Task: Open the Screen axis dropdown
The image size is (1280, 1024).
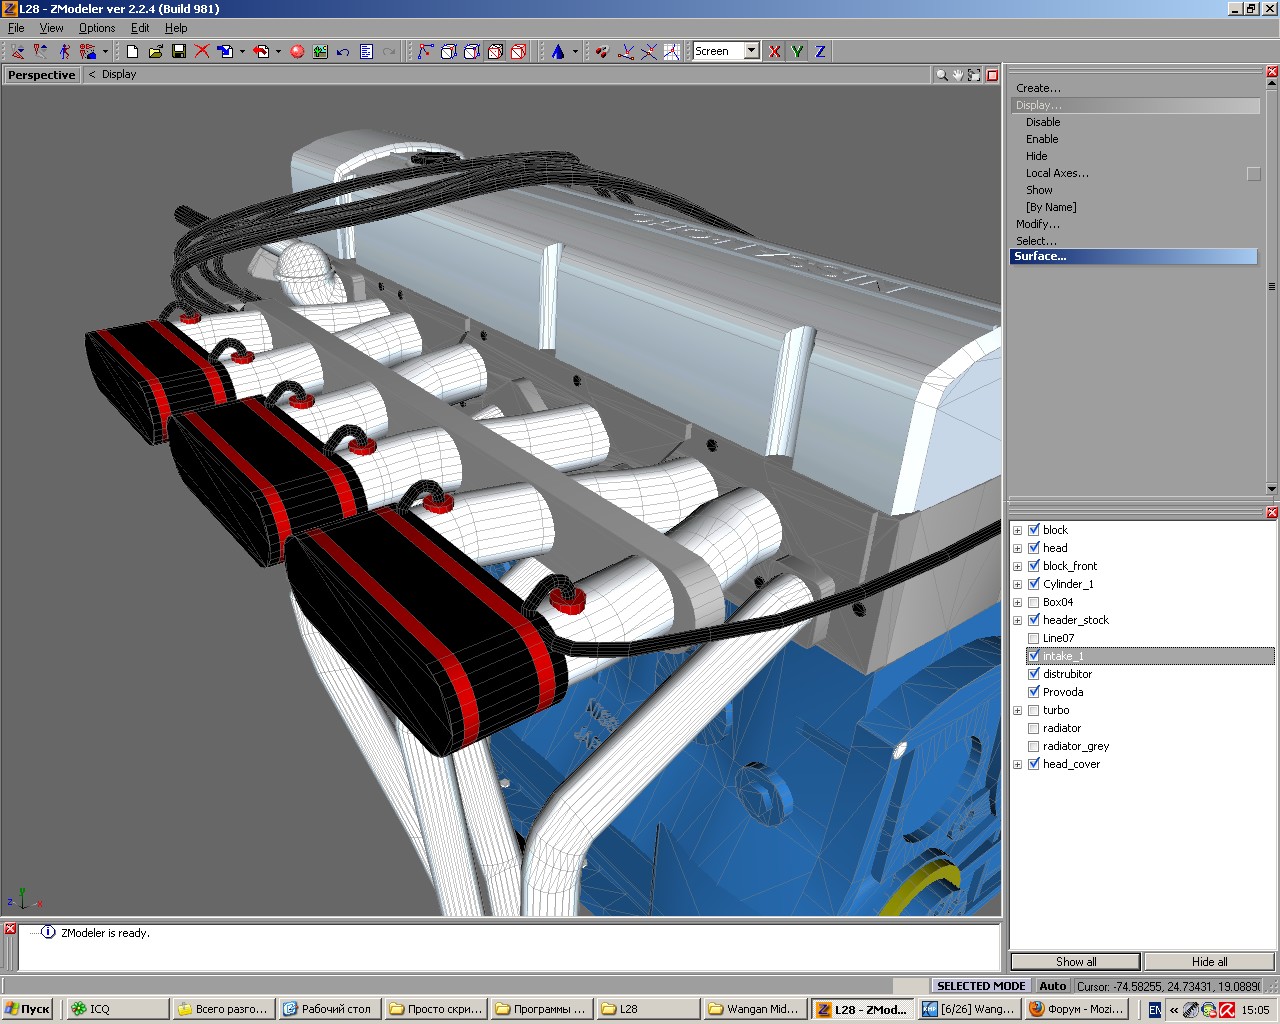Action: 751,51
